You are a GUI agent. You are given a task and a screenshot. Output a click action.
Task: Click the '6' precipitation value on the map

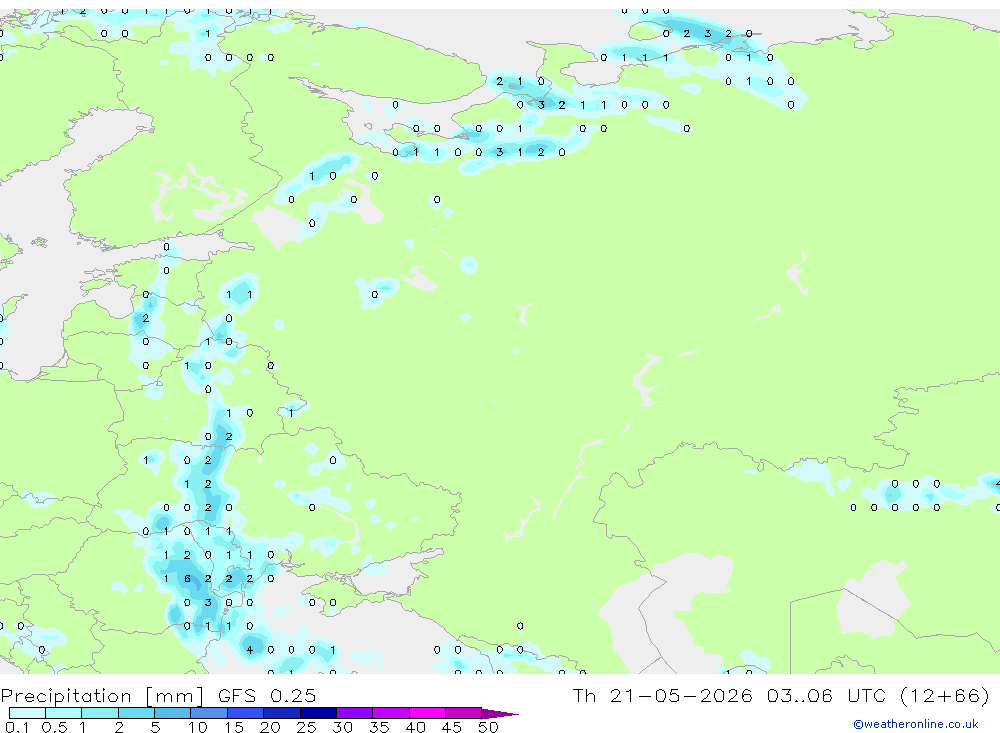pos(187,579)
